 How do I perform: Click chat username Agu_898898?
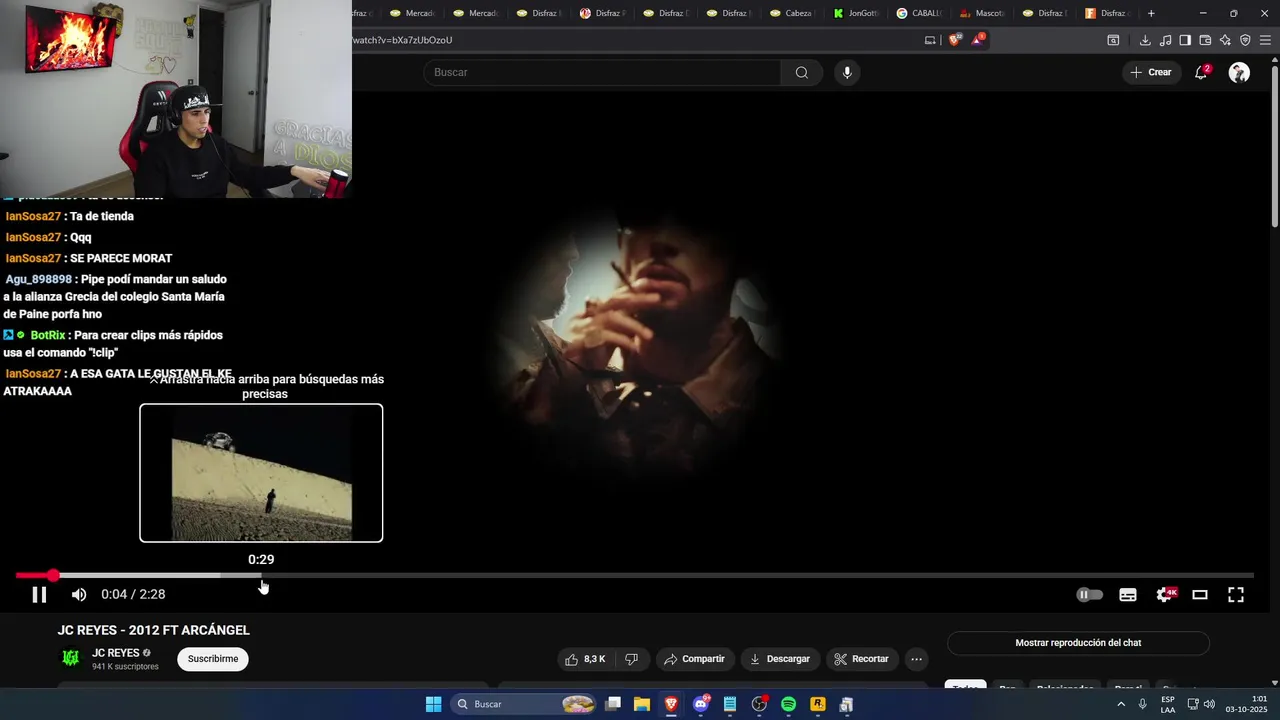click(39, 279)
